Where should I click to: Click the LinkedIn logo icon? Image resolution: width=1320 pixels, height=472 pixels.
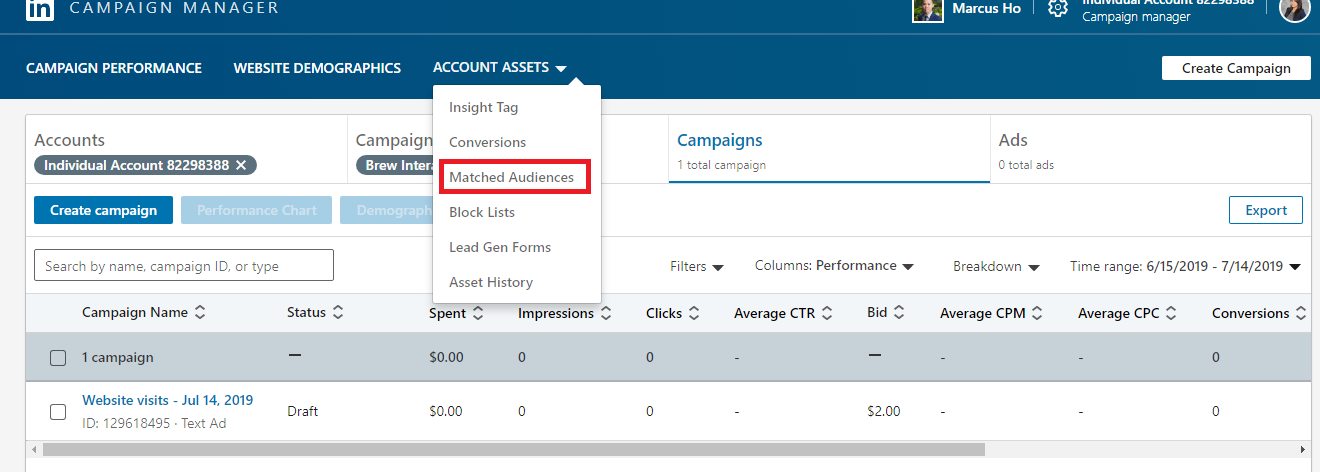pos(40,10)
